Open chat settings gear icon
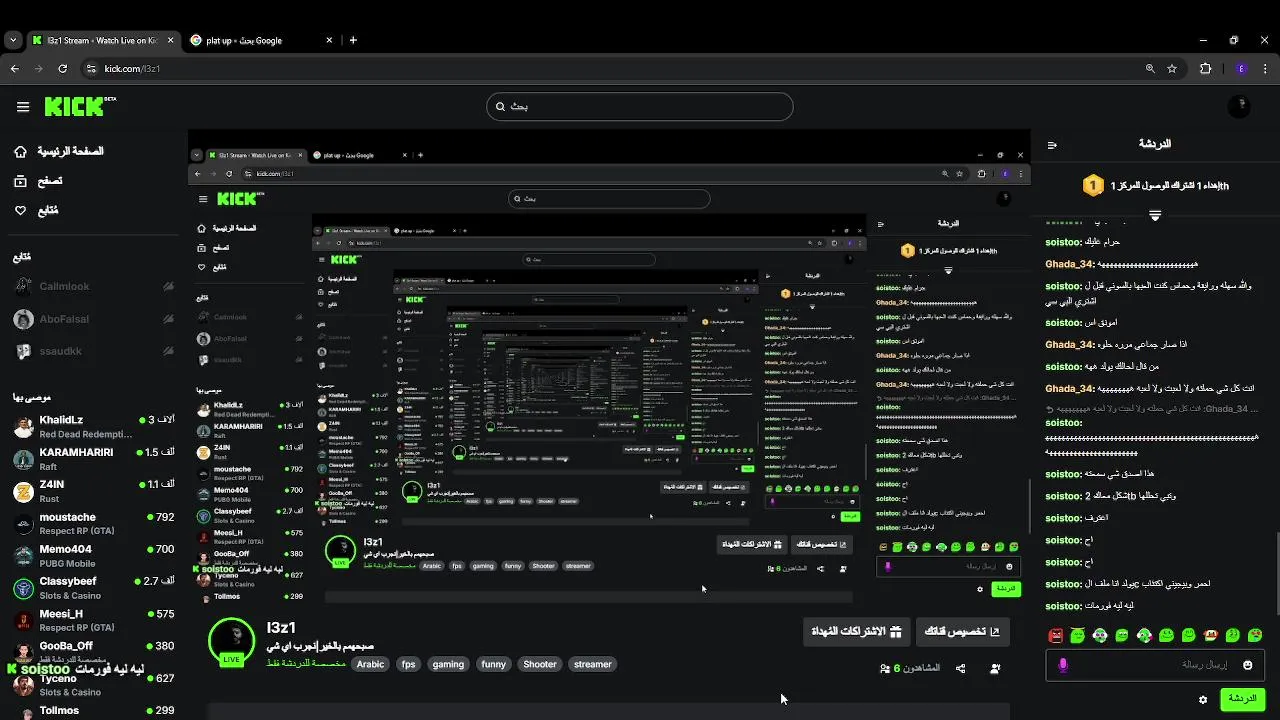The image size is (1280, 720). click(x=1203, y=700)
